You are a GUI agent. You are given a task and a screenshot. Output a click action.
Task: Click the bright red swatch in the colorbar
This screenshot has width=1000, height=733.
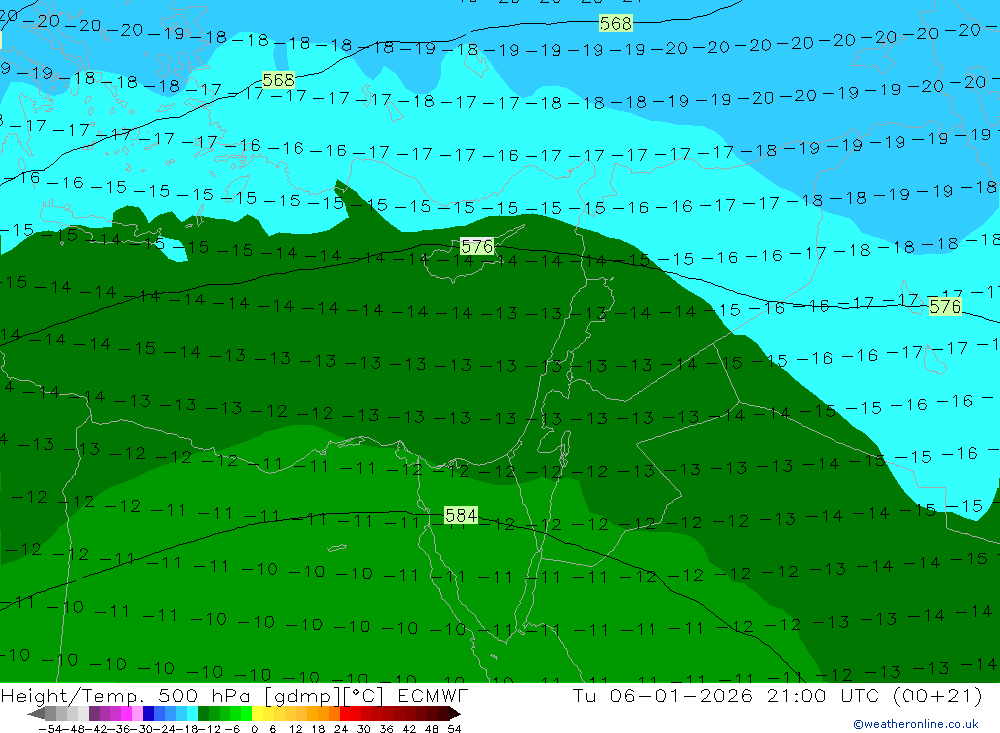tap(346, 713)
